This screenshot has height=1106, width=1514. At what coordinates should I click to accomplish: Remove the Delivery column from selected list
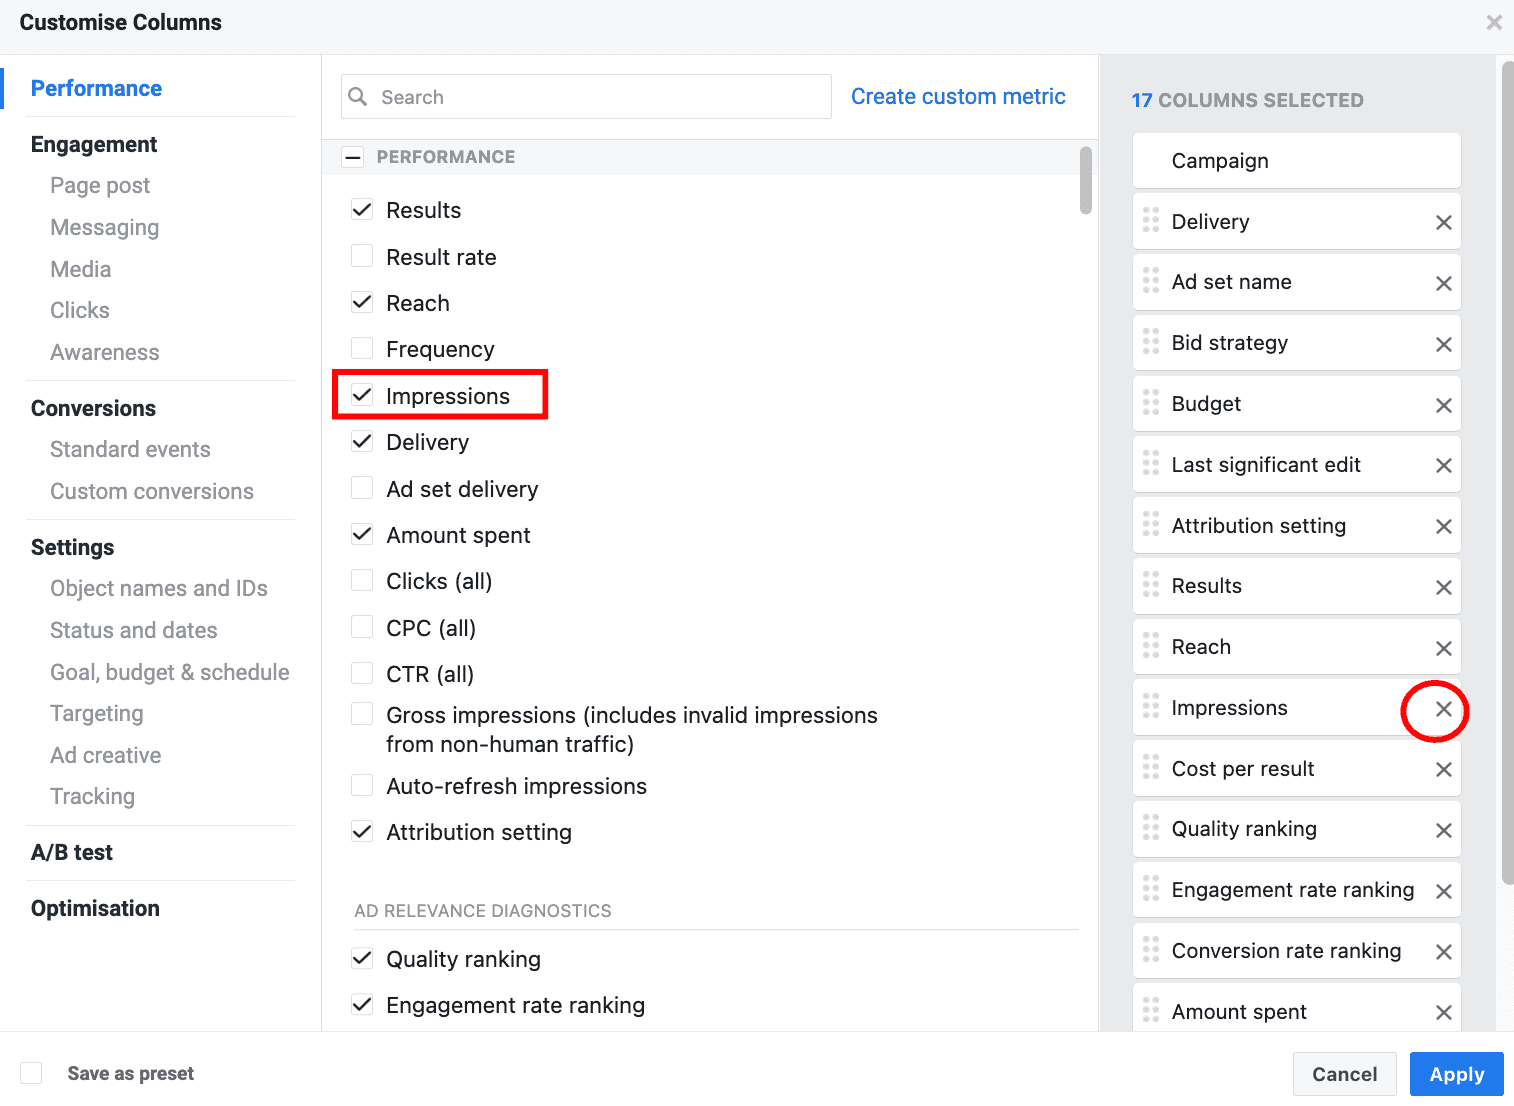pyautogui.click(x=1443, y=222)
